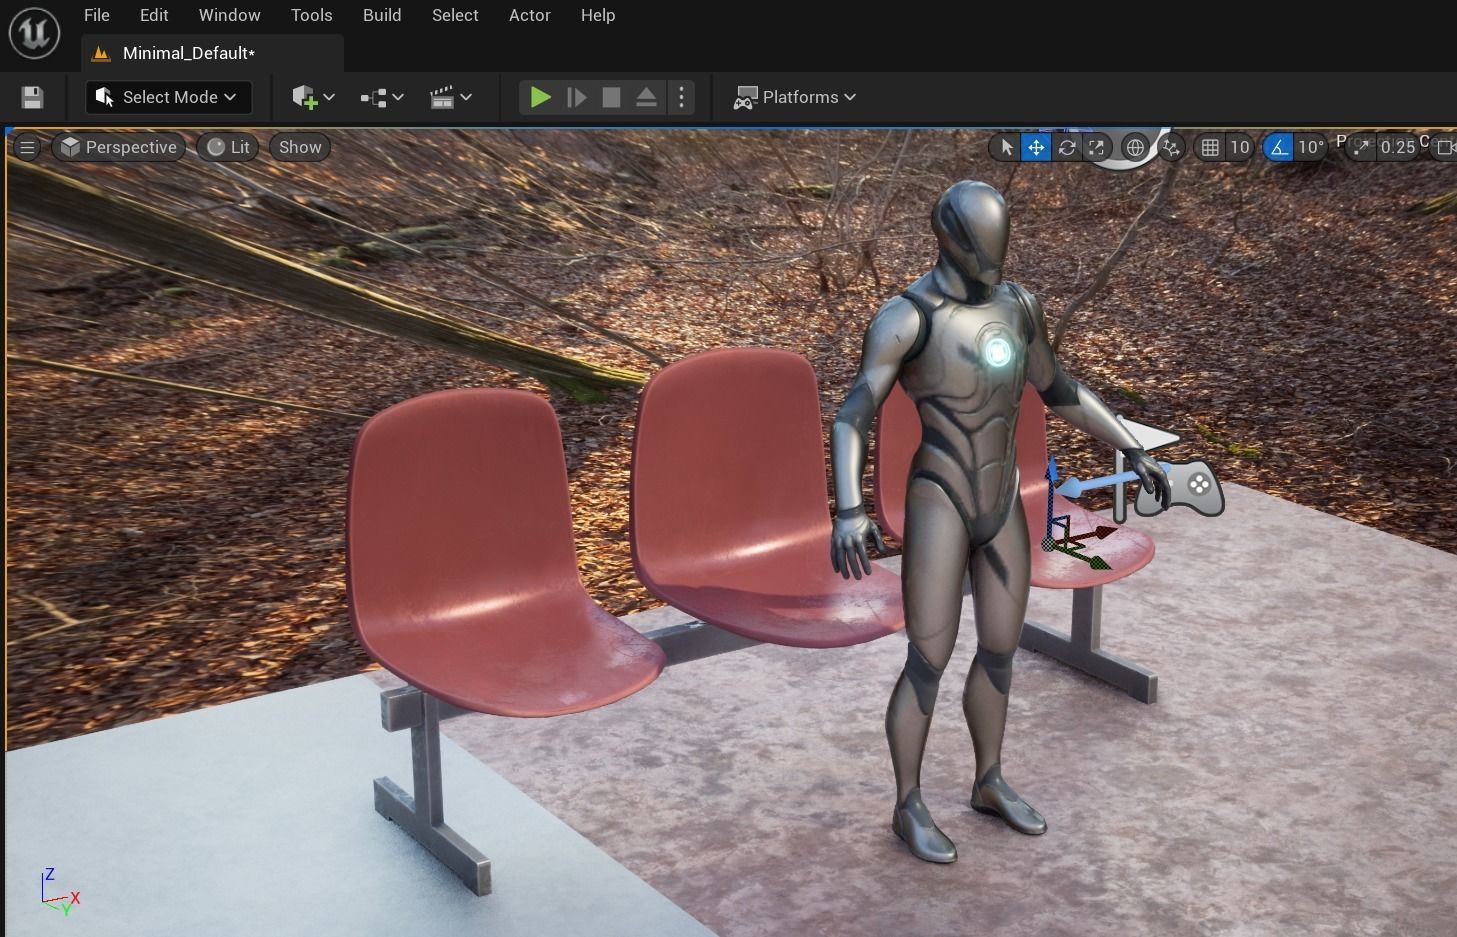Screen dimensions: 1457x937
Task: Click the Show flags button
Action: (300, 147)
